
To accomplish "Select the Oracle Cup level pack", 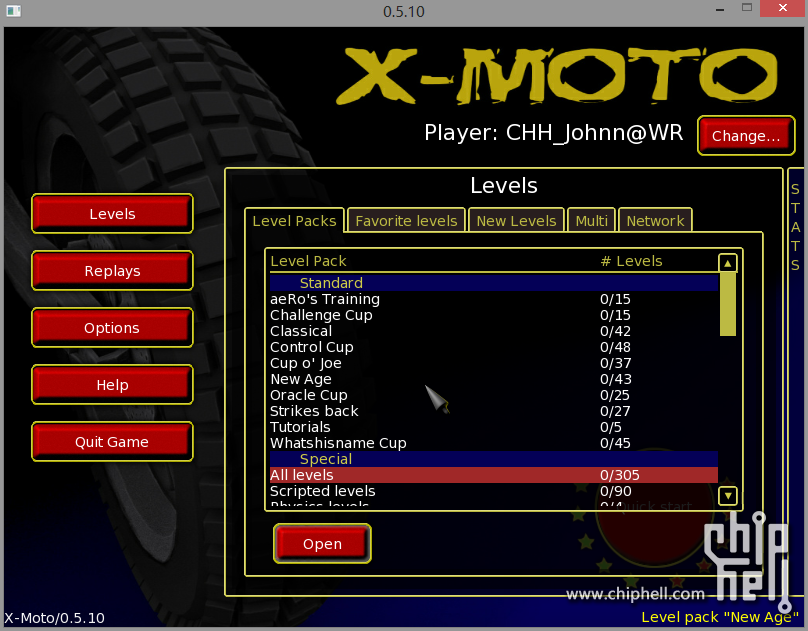I will pos(494,395).
